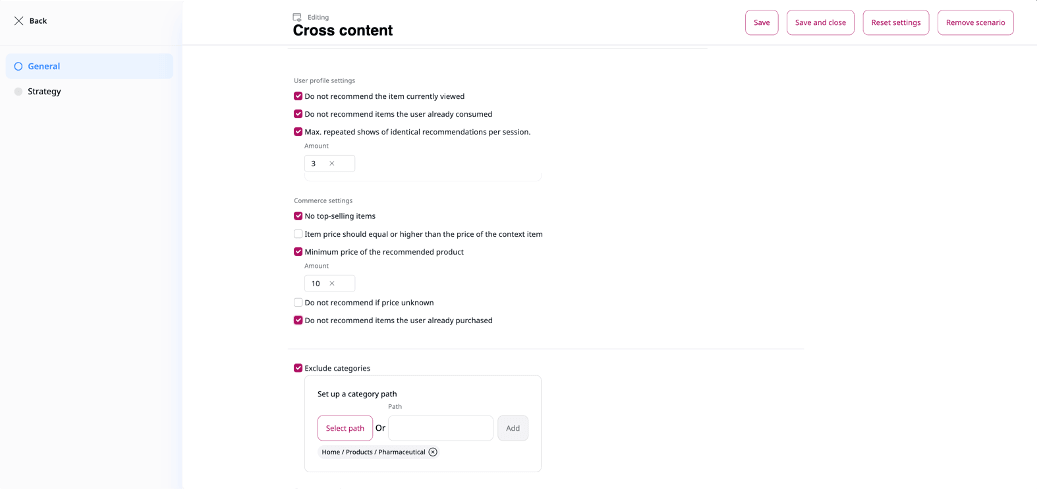The height and width of the screenshot is (489, 1037).
Task: Click the editing icon above Cross content
Action: pos(298,17)
